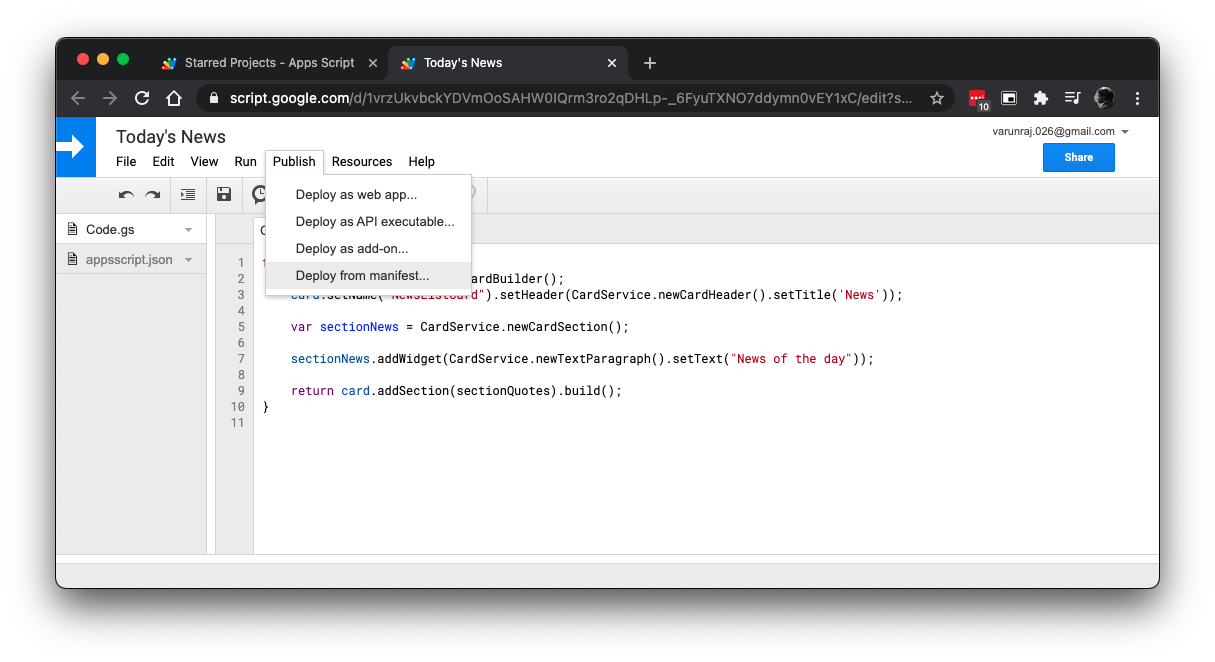Click the blue Share button
The image size is (1215, 662).
pos(1078,158)
